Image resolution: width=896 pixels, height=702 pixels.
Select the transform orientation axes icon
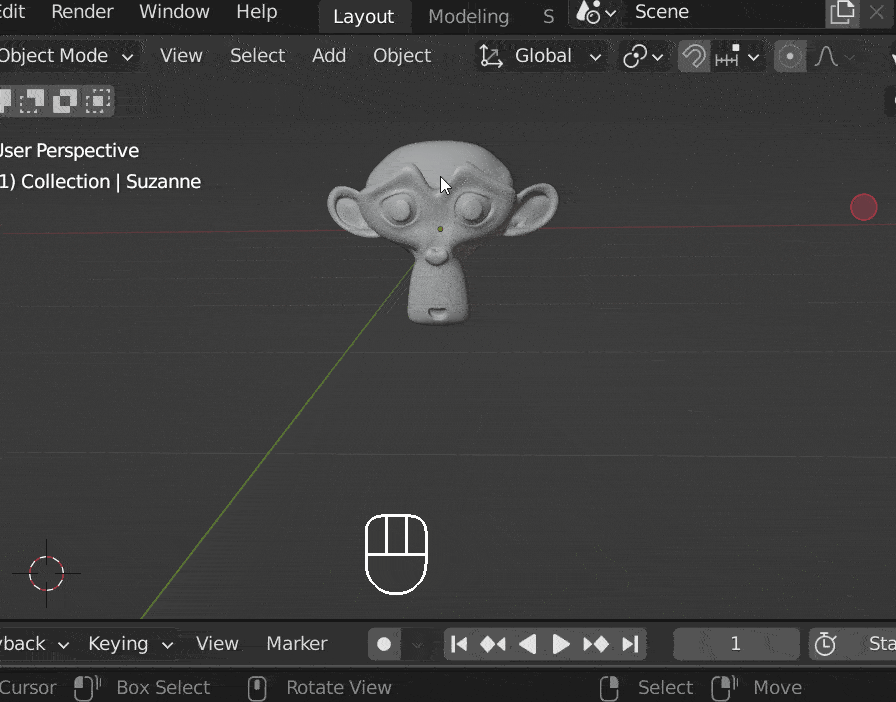coord(489,56)
